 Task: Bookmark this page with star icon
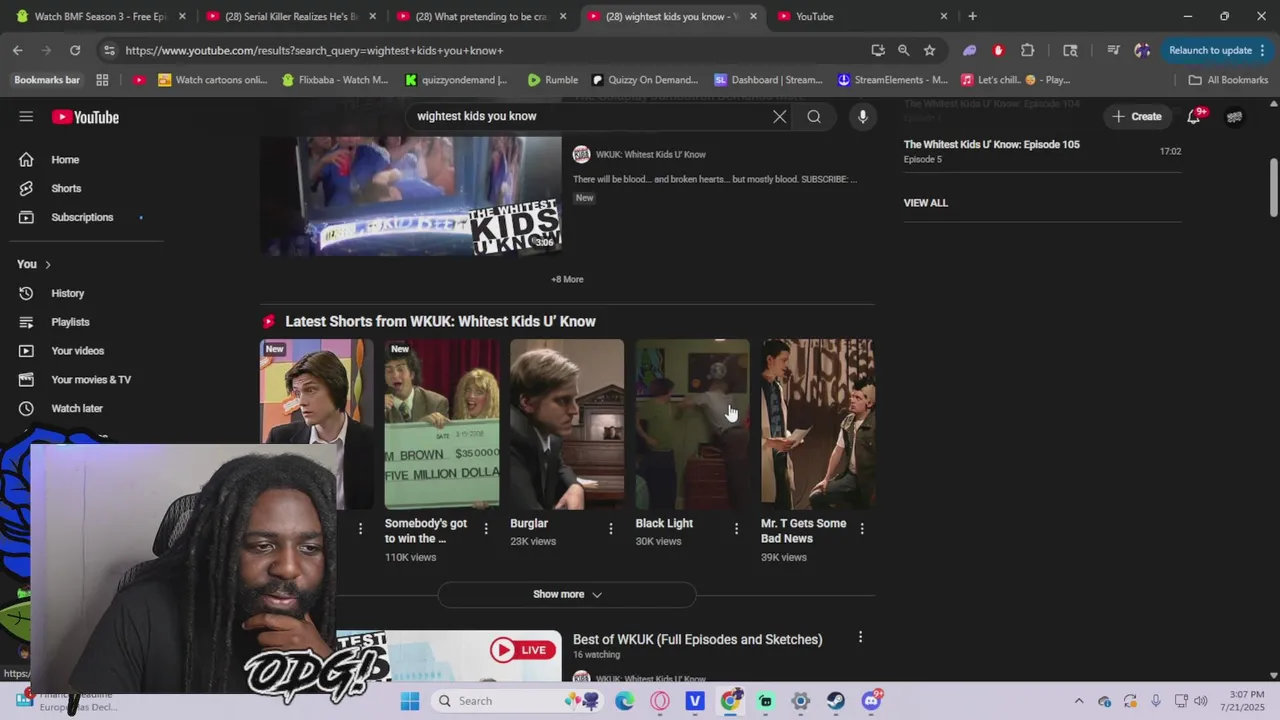[x=930, y=50]
